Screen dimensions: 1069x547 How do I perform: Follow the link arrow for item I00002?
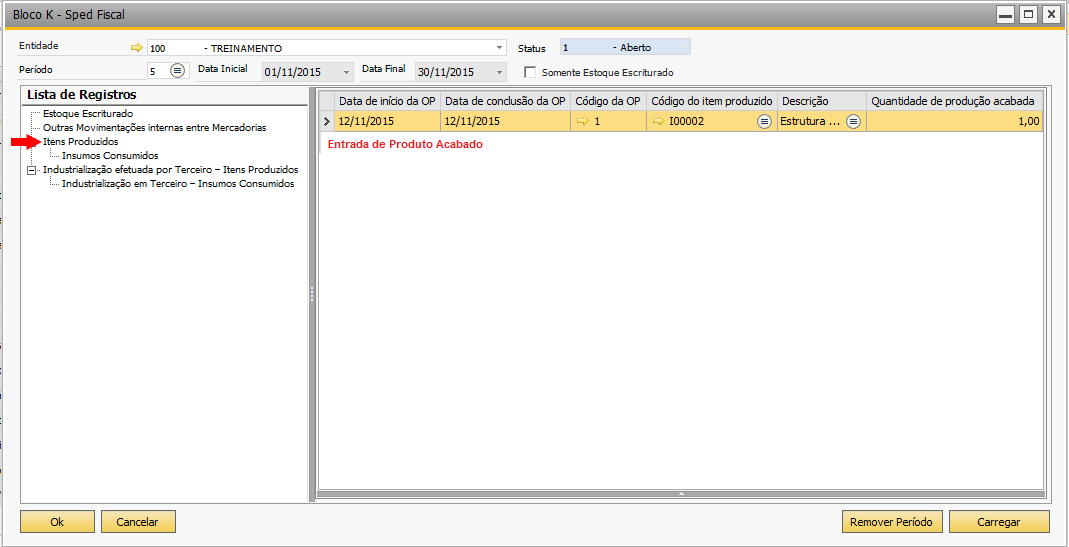click(659, 121)
